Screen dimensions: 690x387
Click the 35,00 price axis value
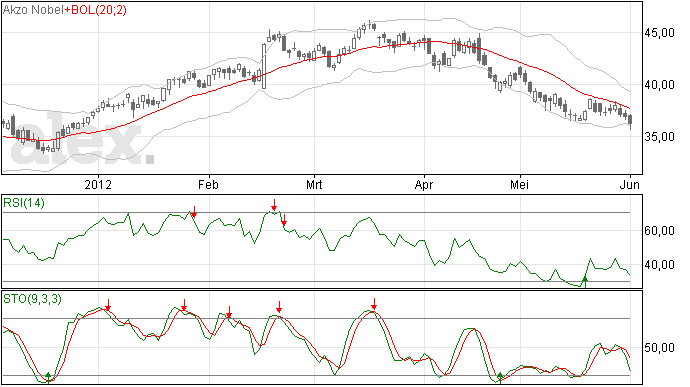click(659, 137)
